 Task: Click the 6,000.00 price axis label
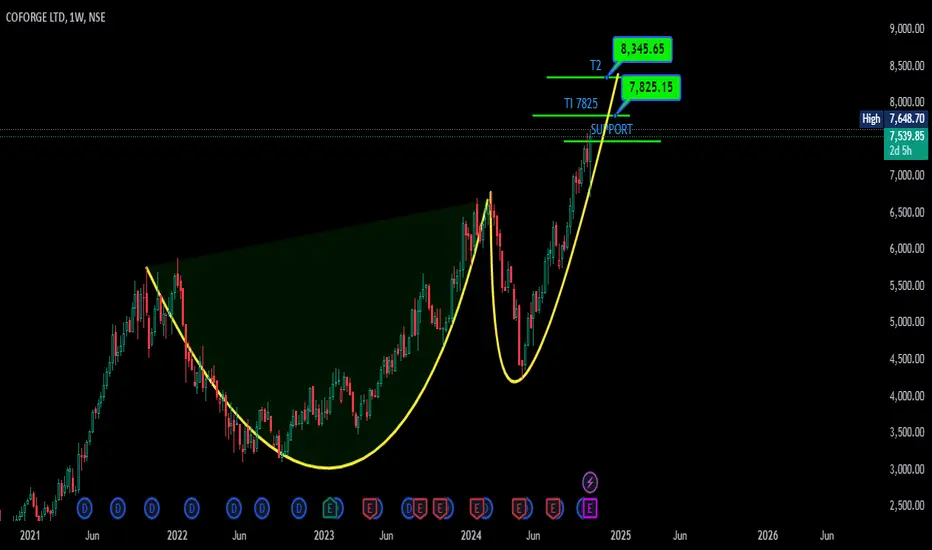pyautogui.click(x=906, y=249)
